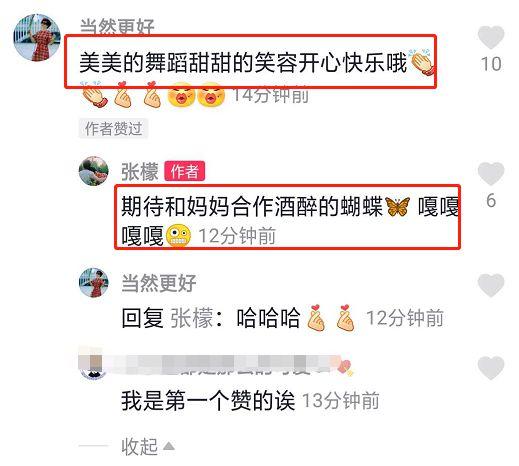
Task: Tap 张檬 mention in 回复 line
Action: click(x=192, y=318)
